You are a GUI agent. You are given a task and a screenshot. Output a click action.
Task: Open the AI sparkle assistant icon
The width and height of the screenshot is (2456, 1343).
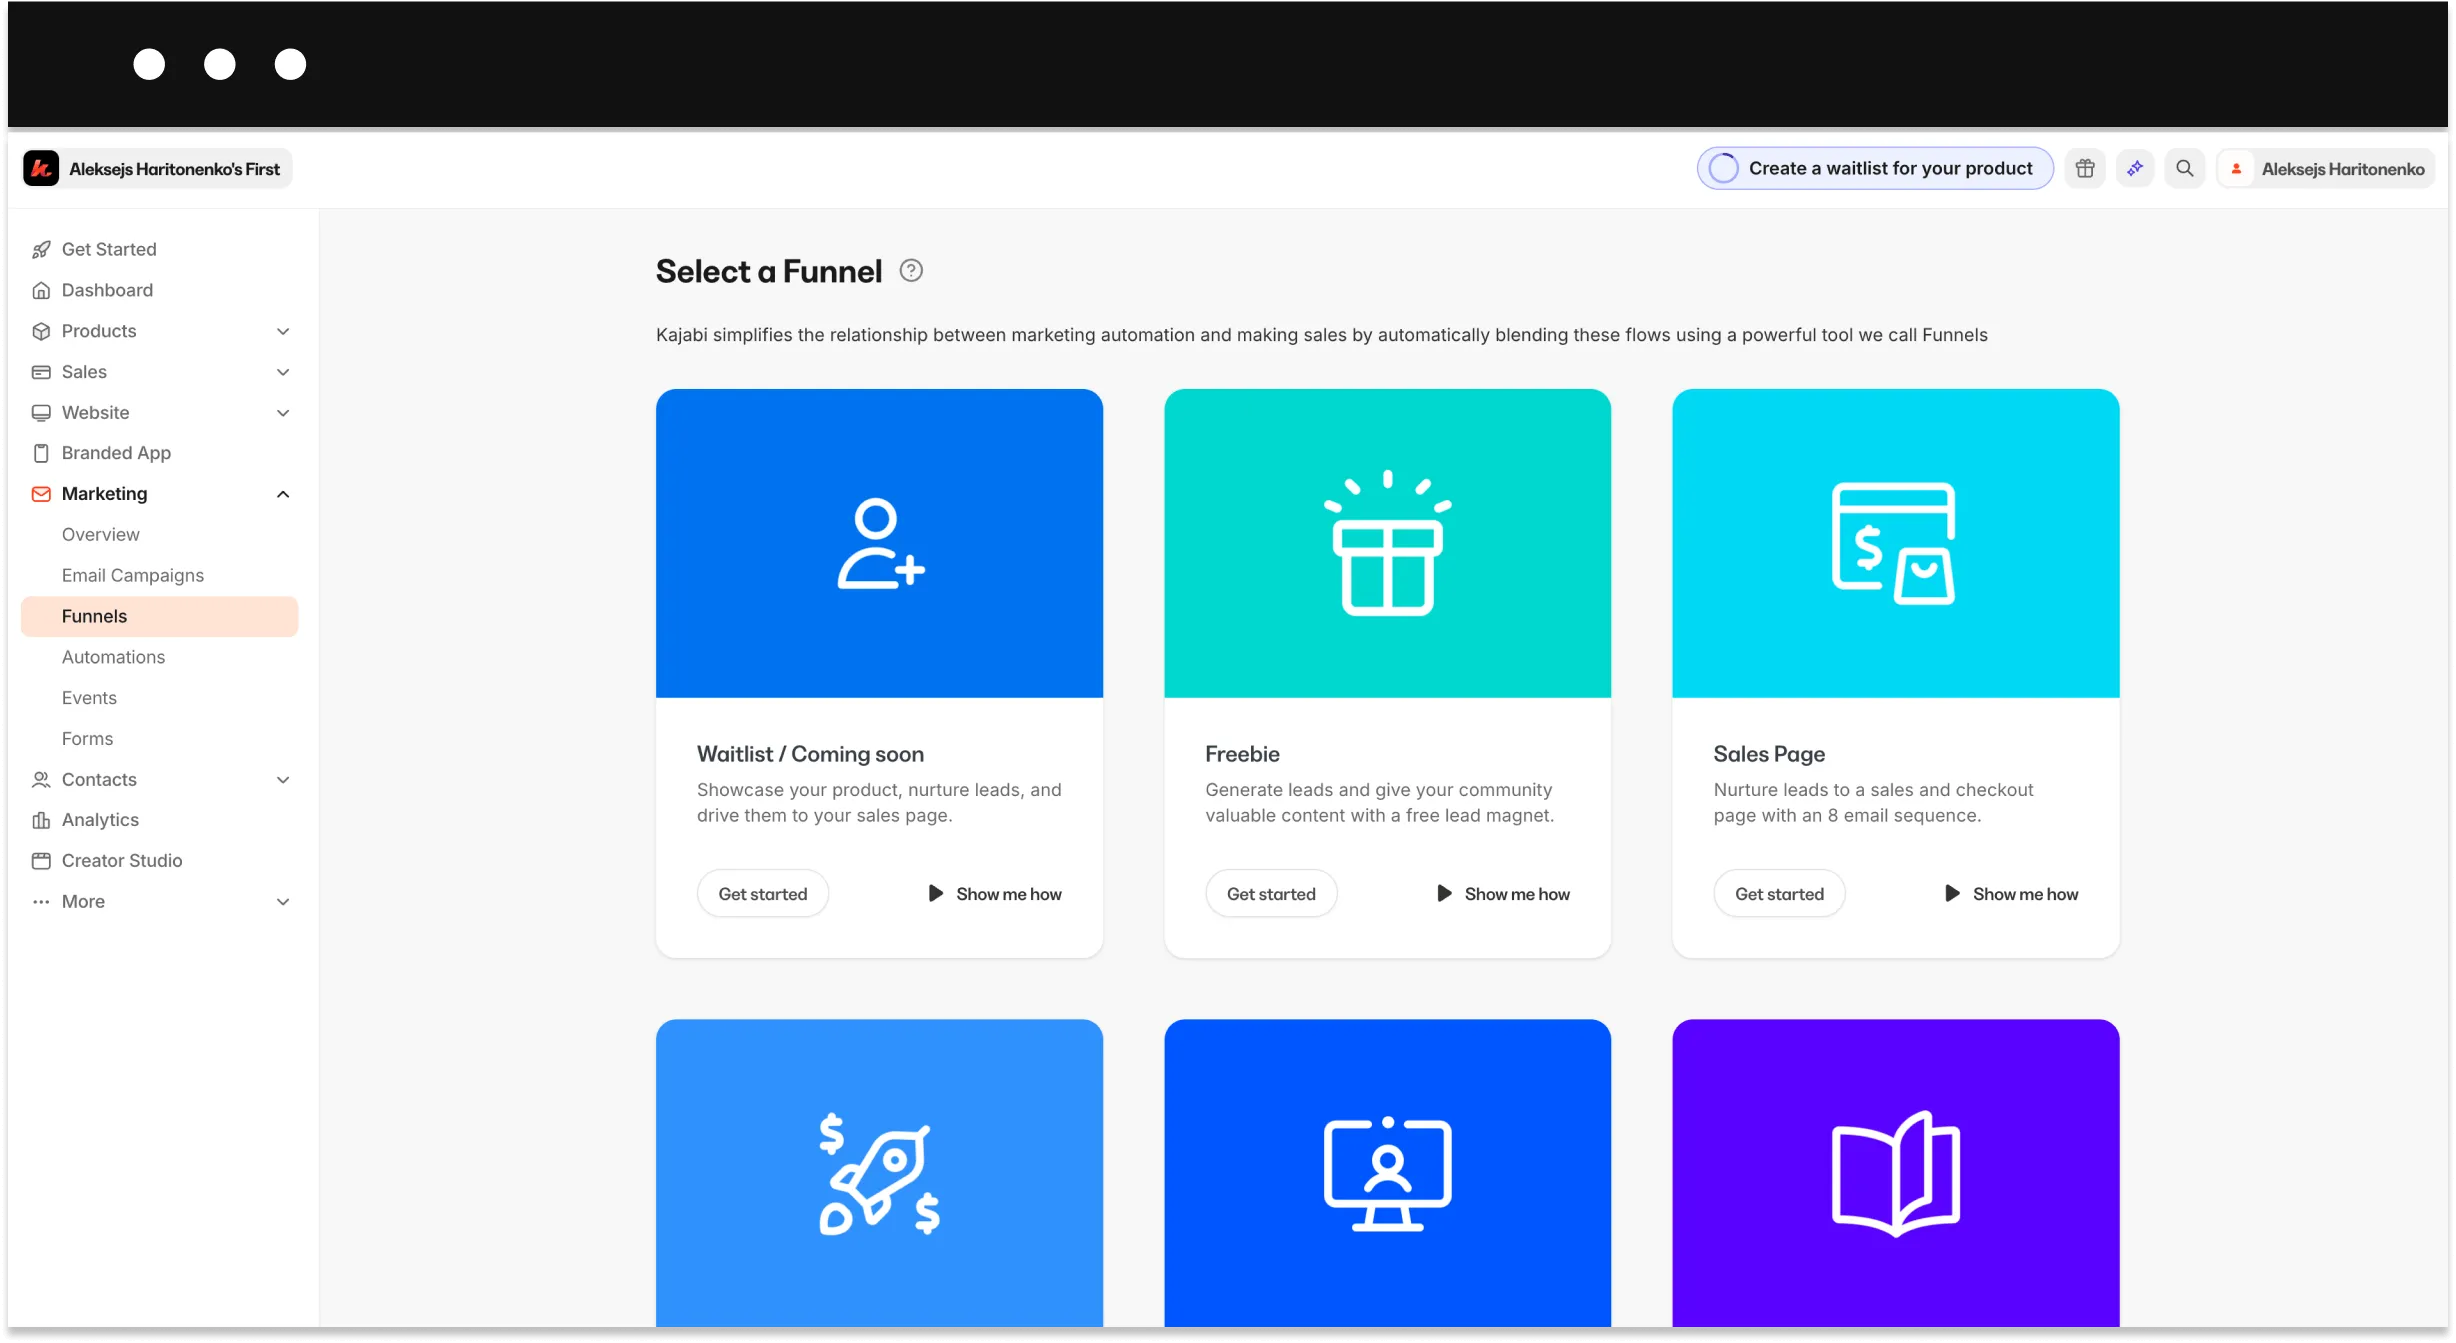(x=2135, y=168)
